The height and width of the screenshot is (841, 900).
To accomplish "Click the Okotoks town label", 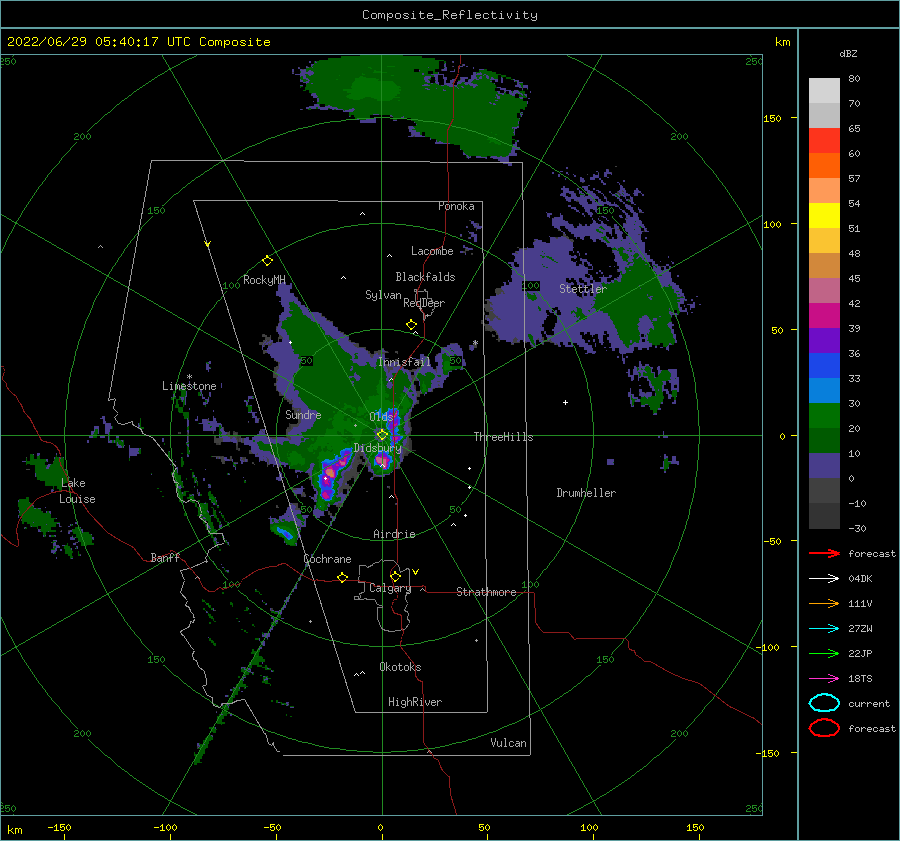I will tap(400, 667).
